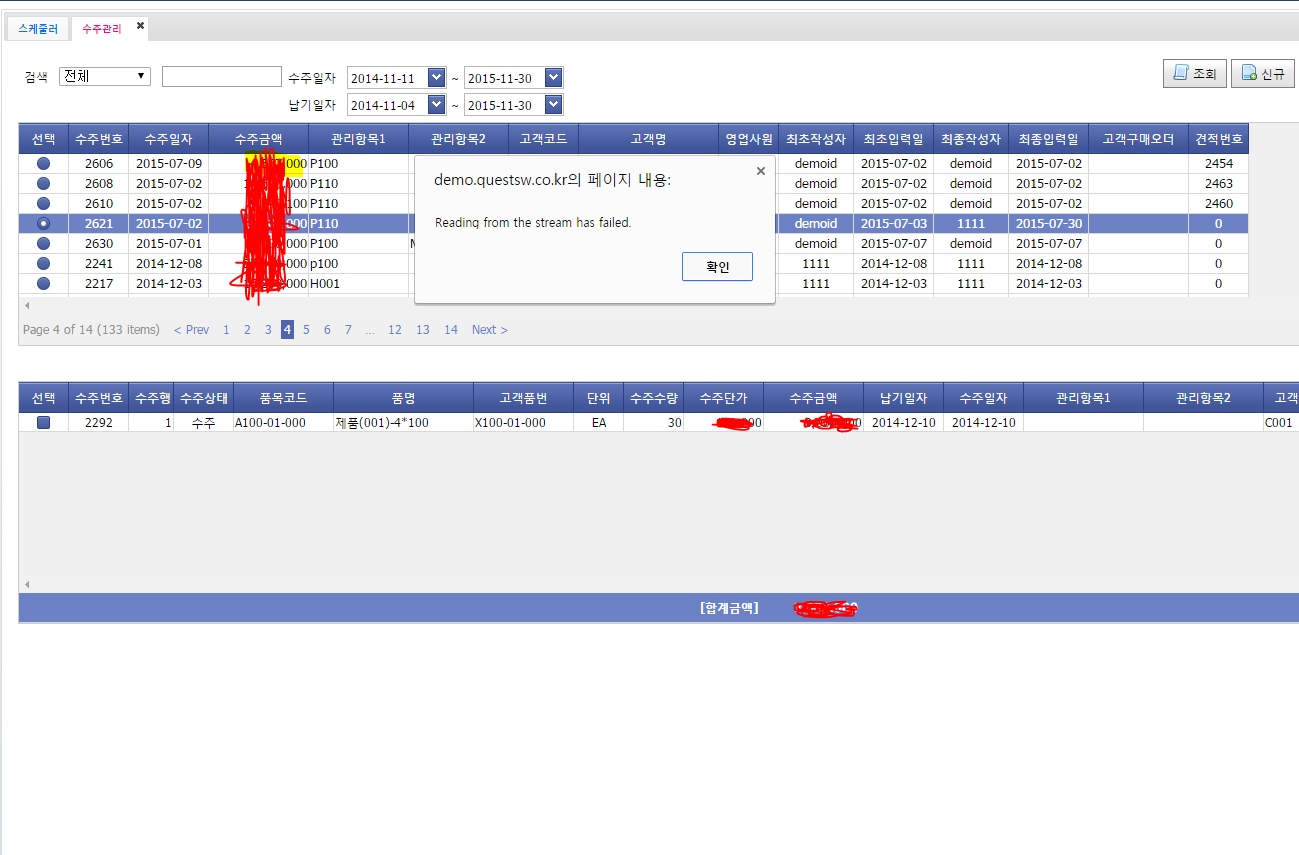
Task: Click 확인 button in error dialog
Action: point(717,267)
